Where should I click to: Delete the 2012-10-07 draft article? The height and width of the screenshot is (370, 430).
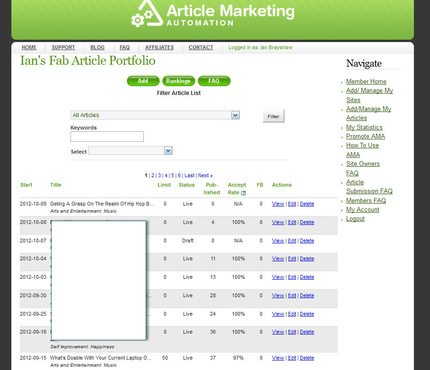click(307, 241)
